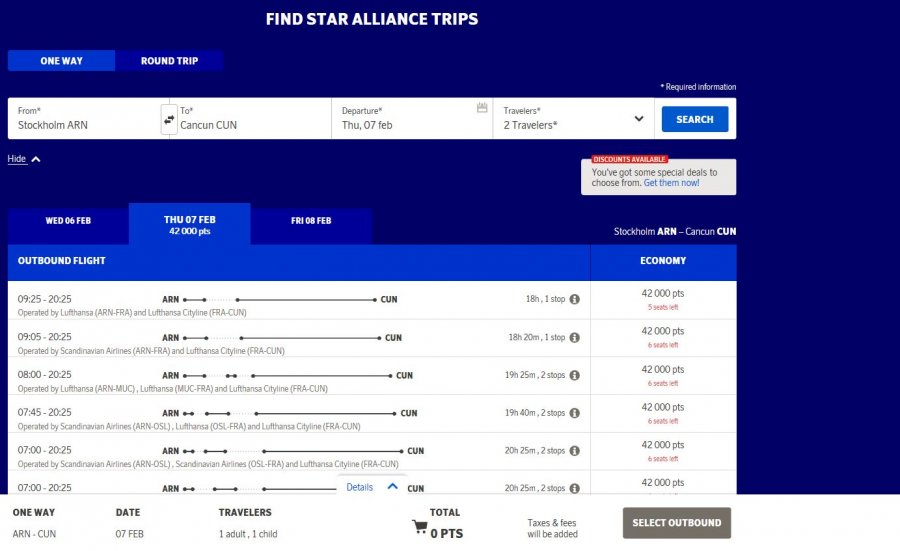Click the shopping cart total icon

(420, 527)
